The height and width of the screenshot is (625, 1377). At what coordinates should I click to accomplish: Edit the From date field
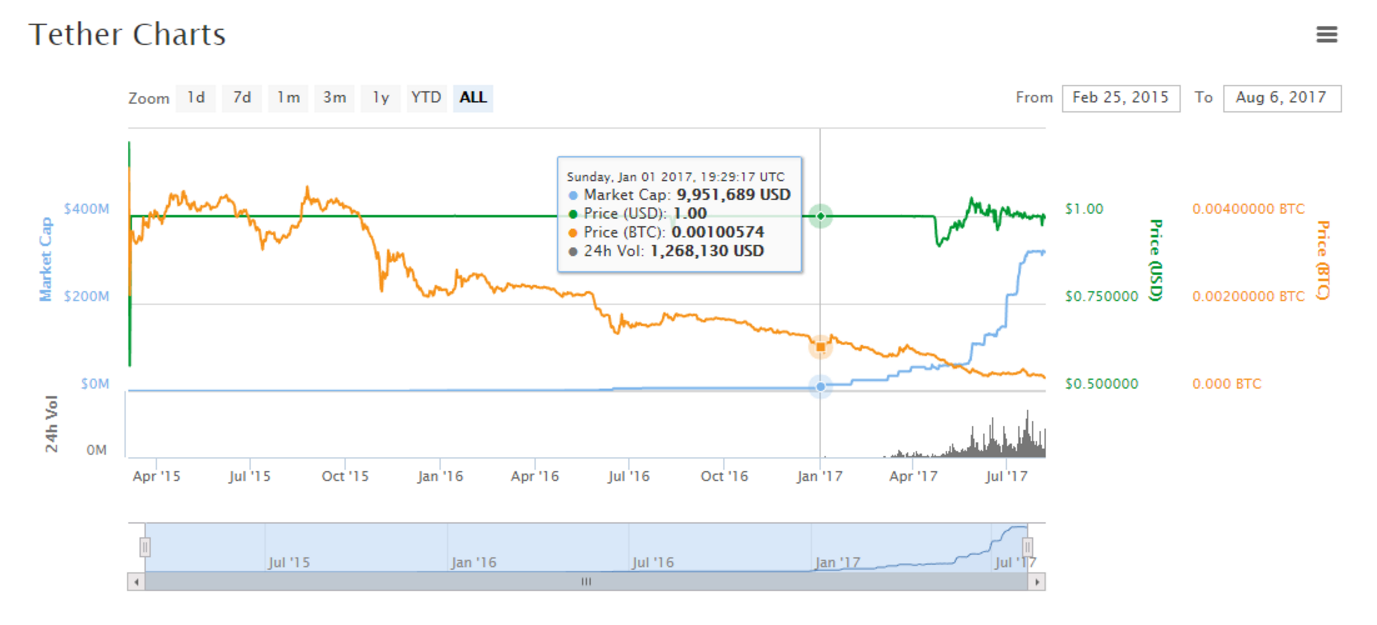[1121, 98]
